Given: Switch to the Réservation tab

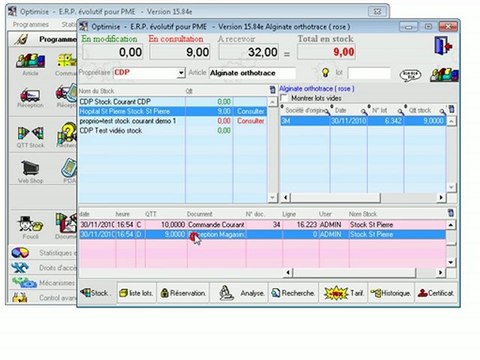Looking at the screenshot, I should click(183, 293).
